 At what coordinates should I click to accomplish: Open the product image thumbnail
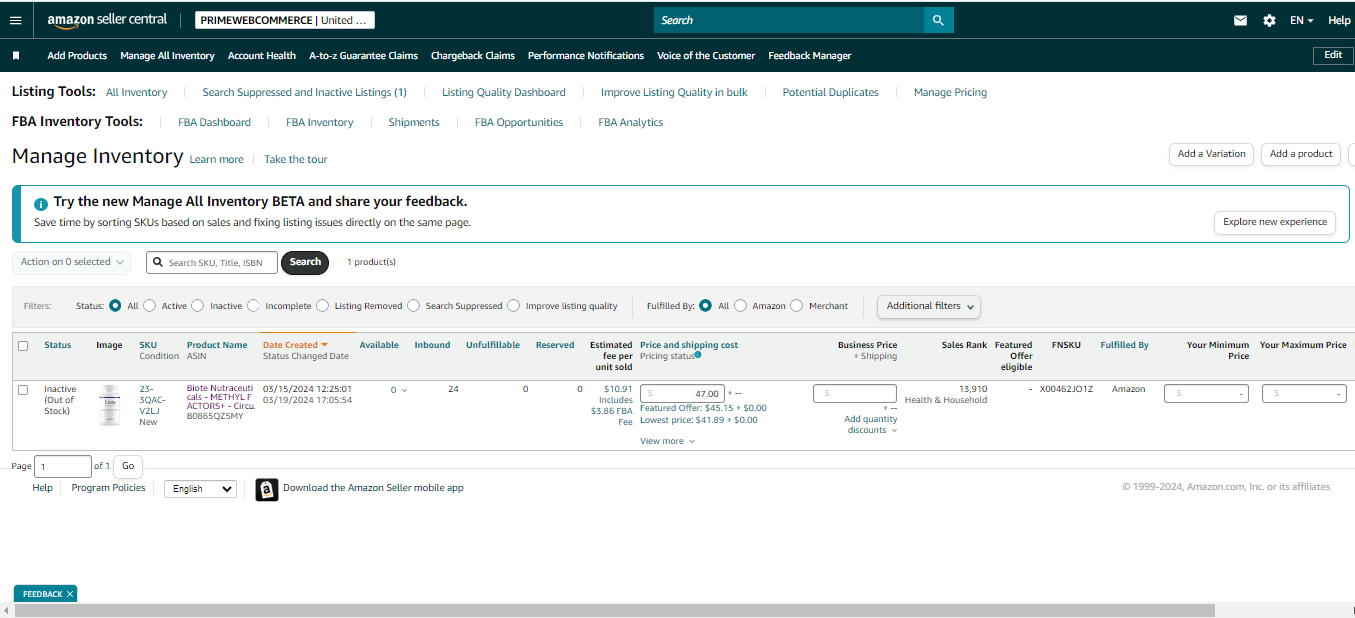[110, 406]
